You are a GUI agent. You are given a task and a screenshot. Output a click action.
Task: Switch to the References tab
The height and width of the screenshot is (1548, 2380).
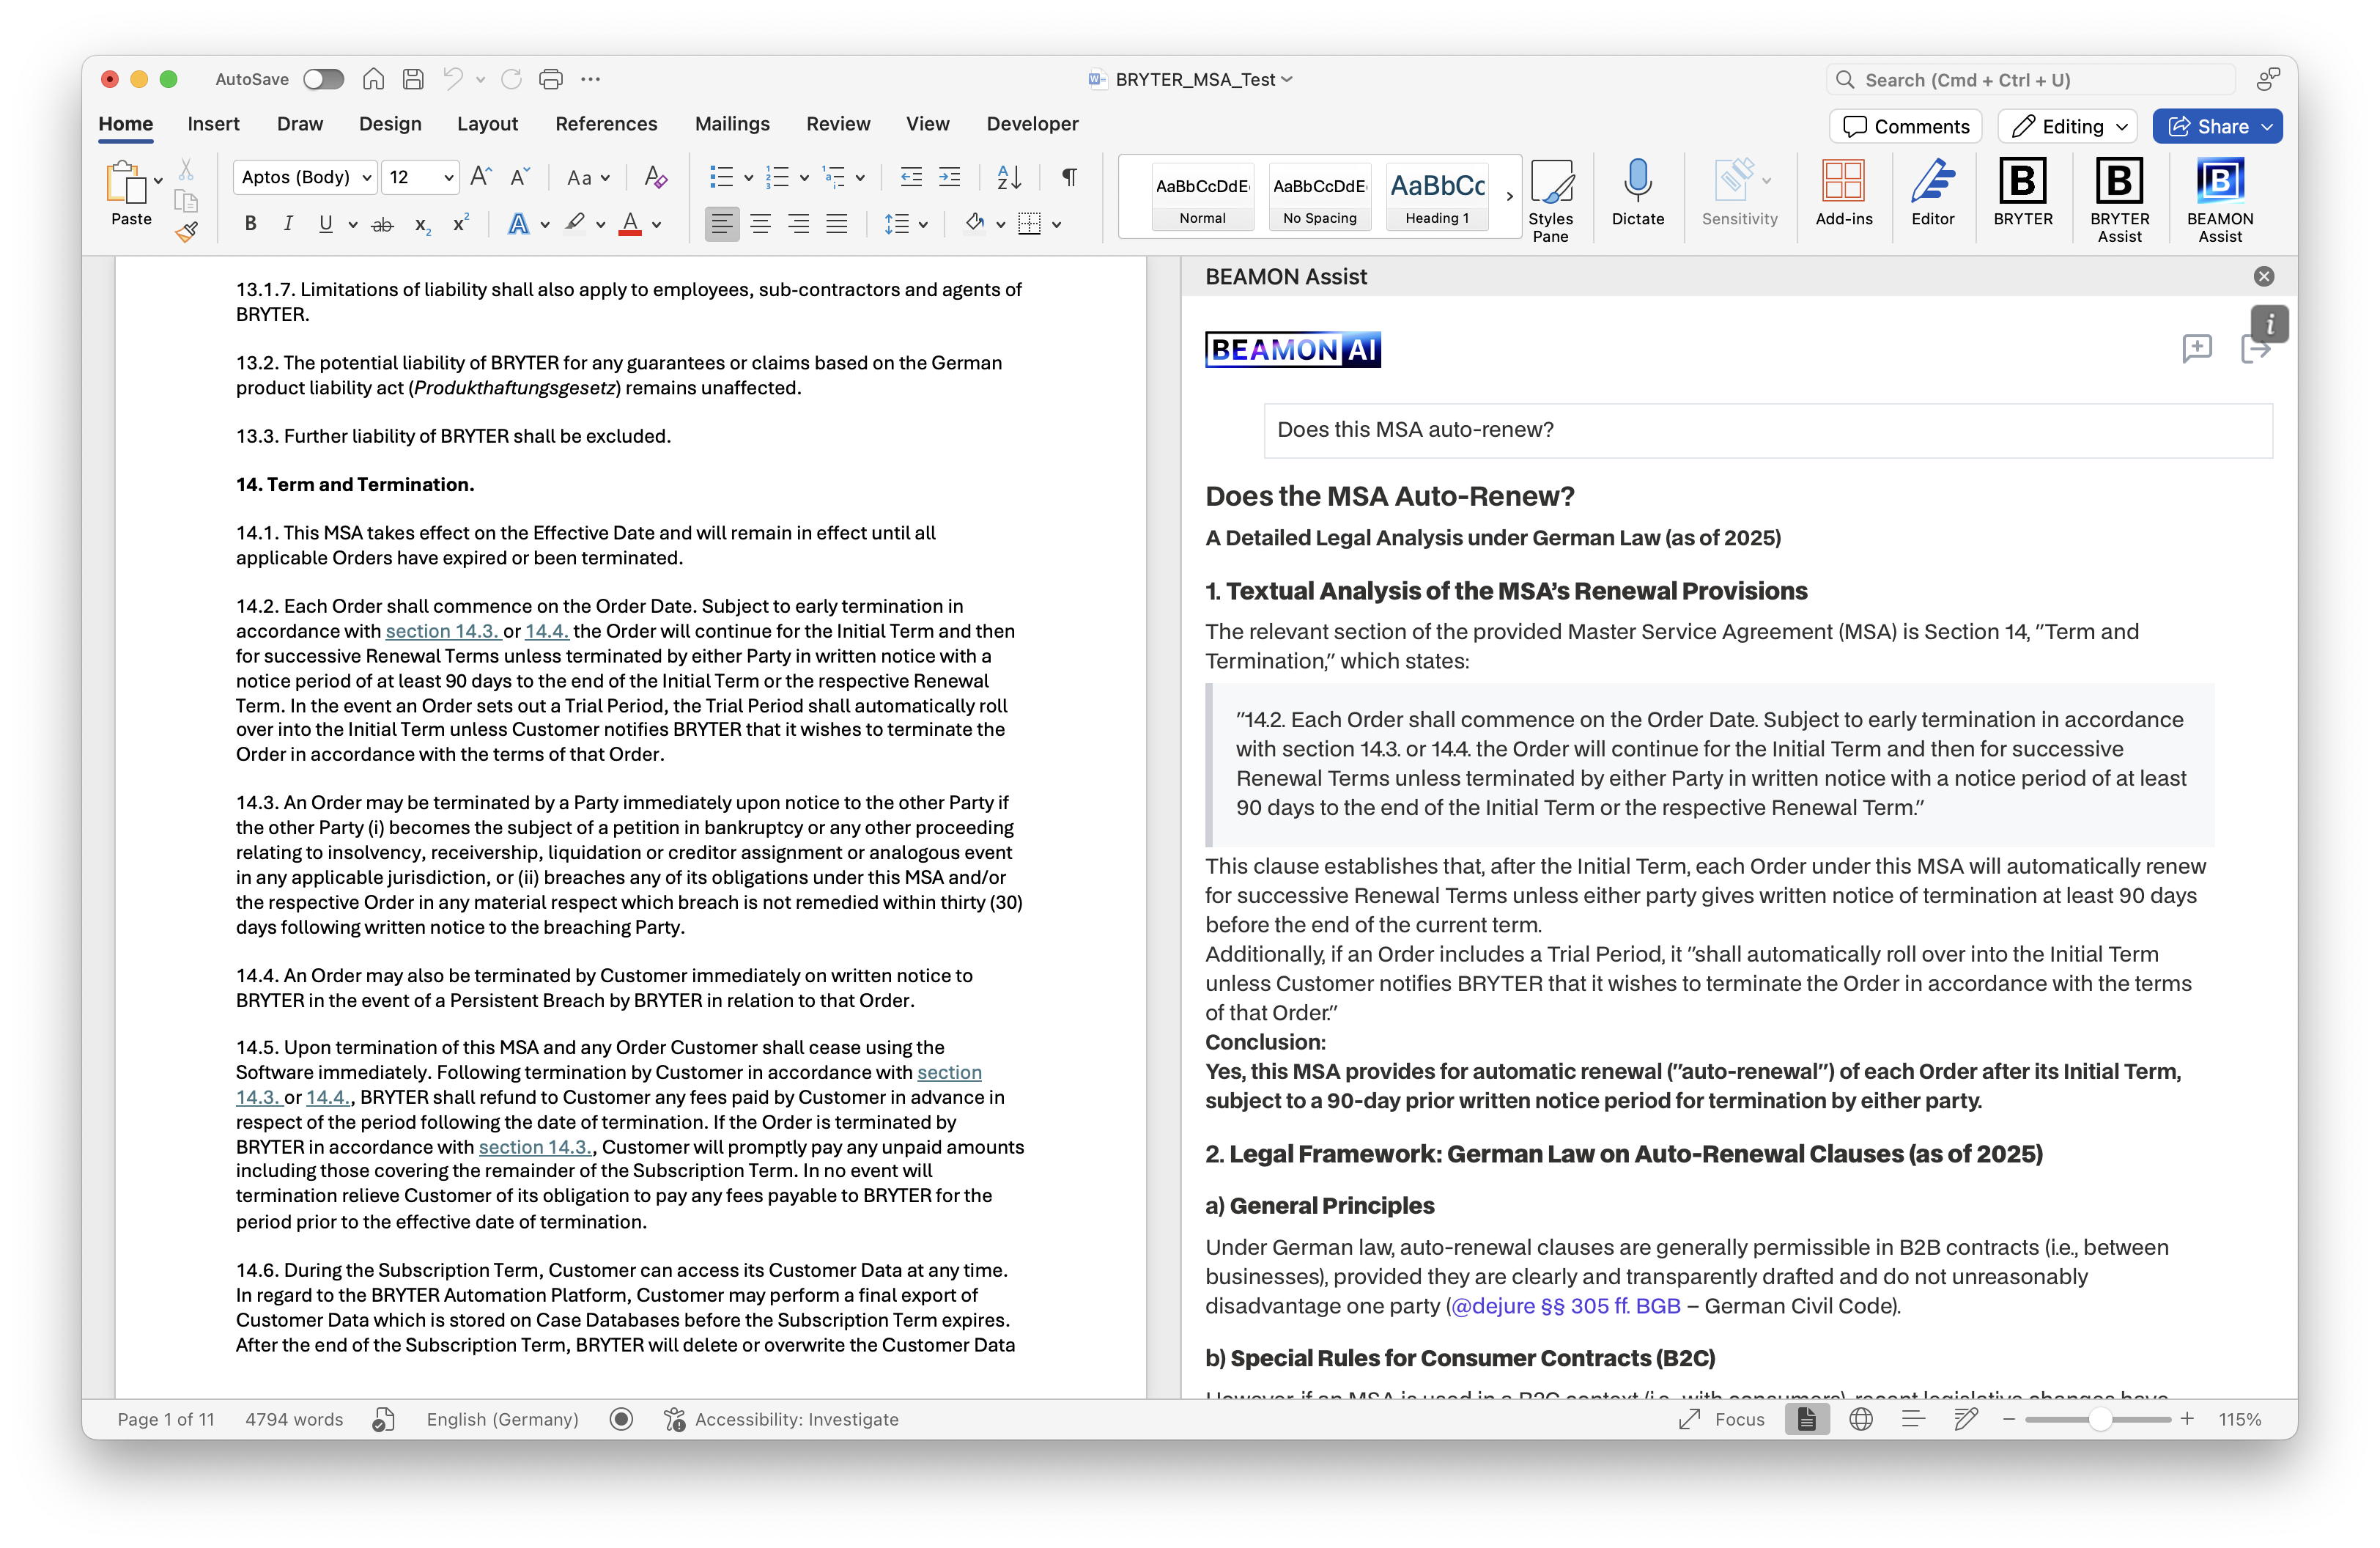[x=606, y=124]
